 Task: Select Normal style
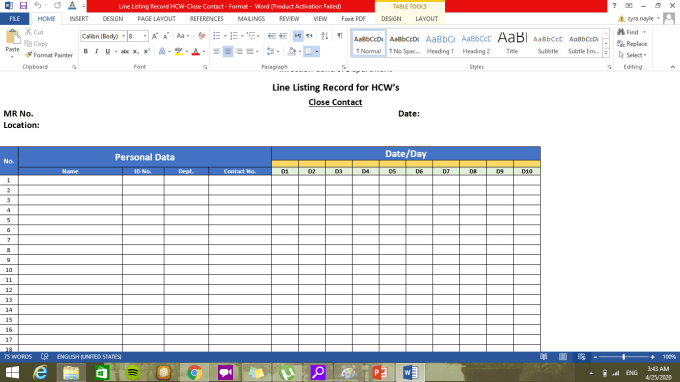[x=368, y=43]
